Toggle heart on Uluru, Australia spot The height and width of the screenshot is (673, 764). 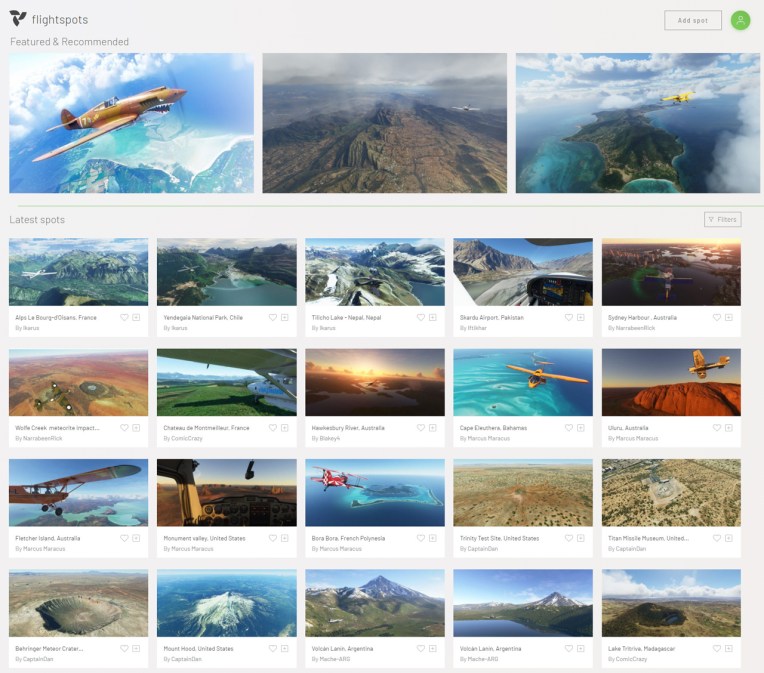(717, 427)
